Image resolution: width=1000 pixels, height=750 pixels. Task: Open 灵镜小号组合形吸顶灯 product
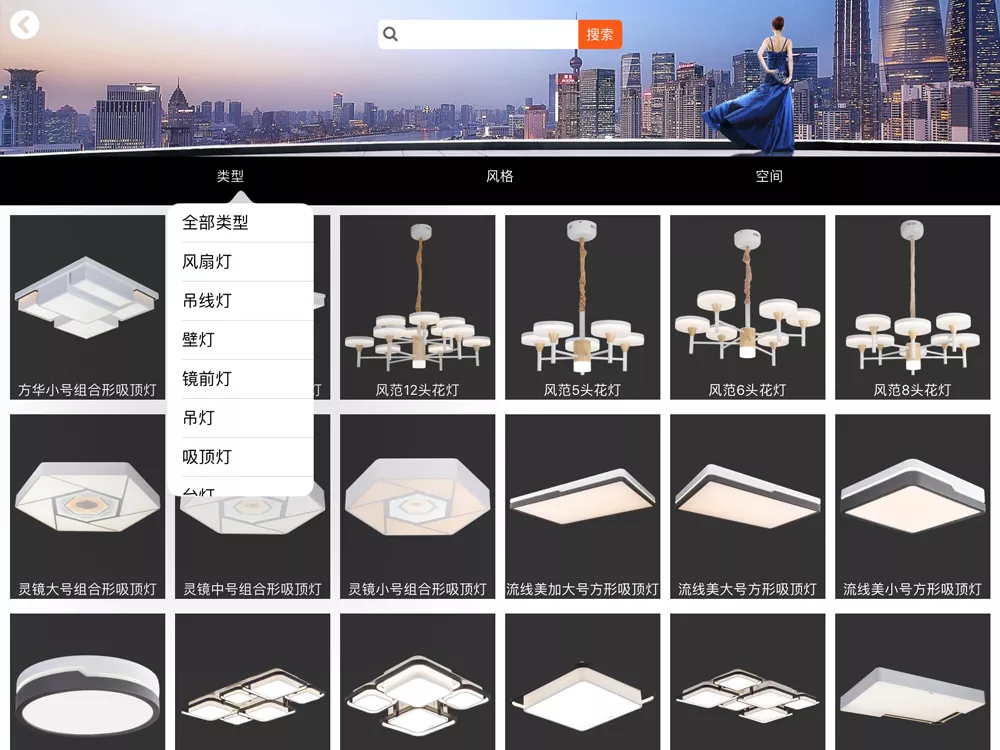pyautogui.click(x=417, y=506)
